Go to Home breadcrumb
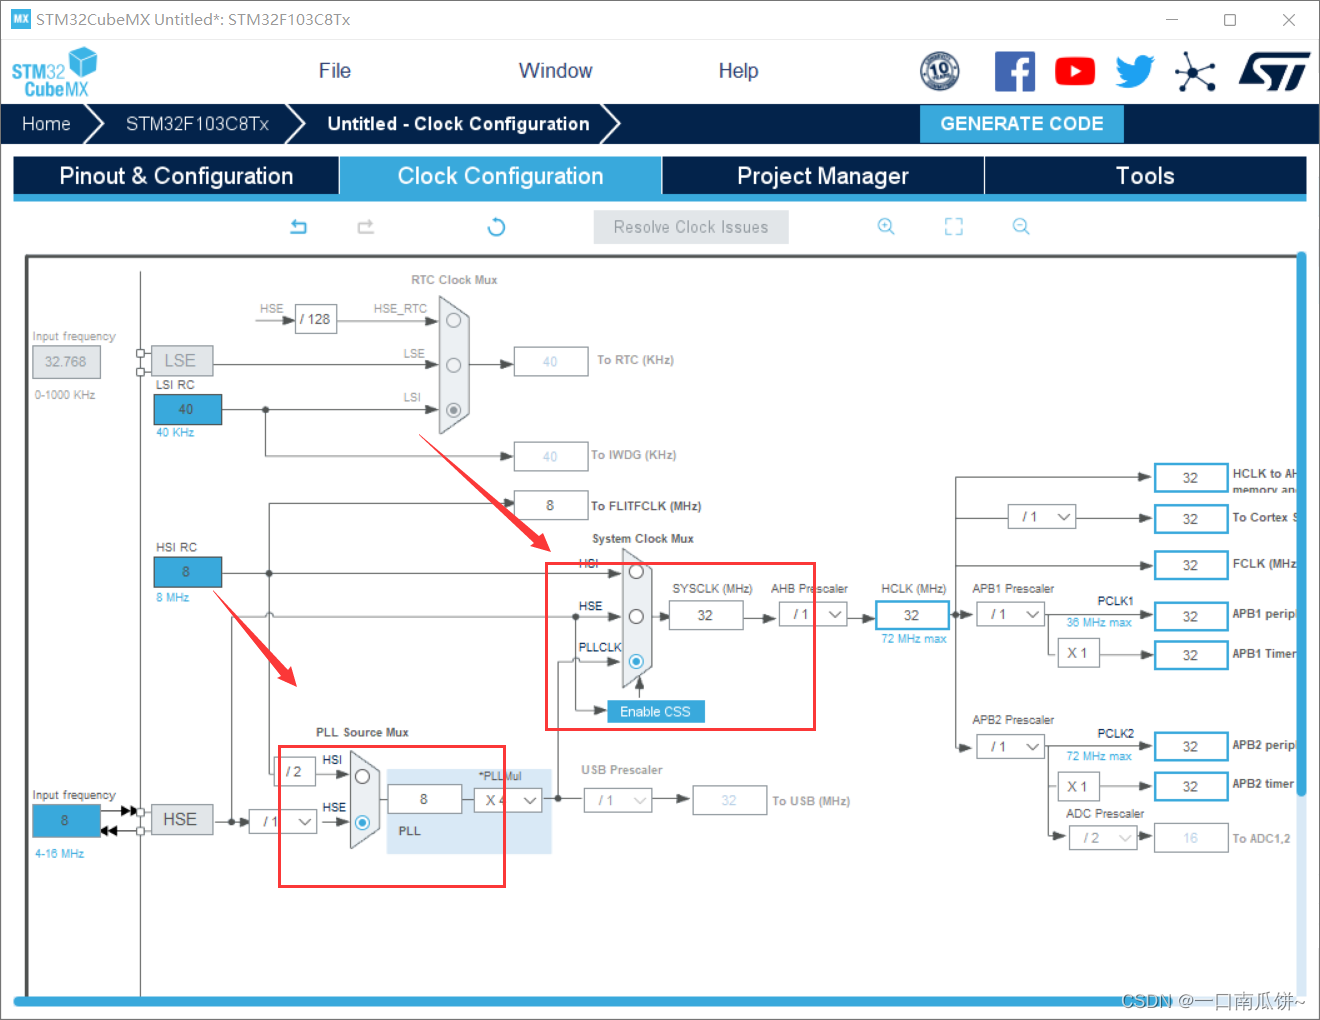1320x1020 pixels. (x=46, y=124)
